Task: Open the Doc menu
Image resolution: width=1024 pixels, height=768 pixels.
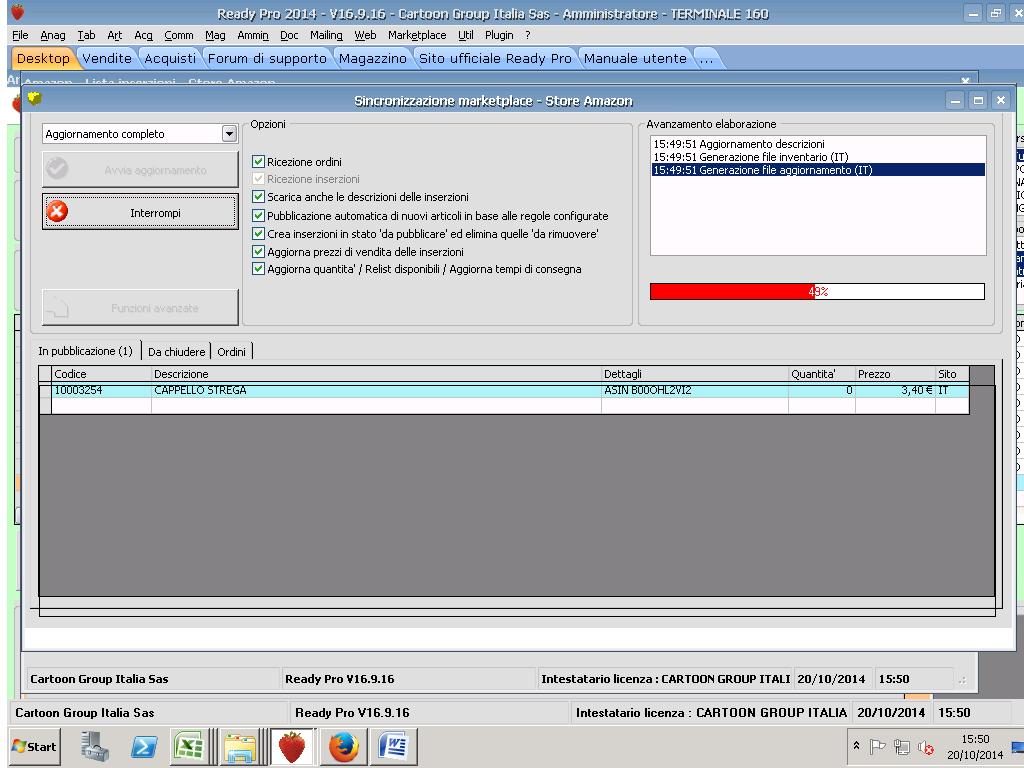Action: [x=289, y=35]
